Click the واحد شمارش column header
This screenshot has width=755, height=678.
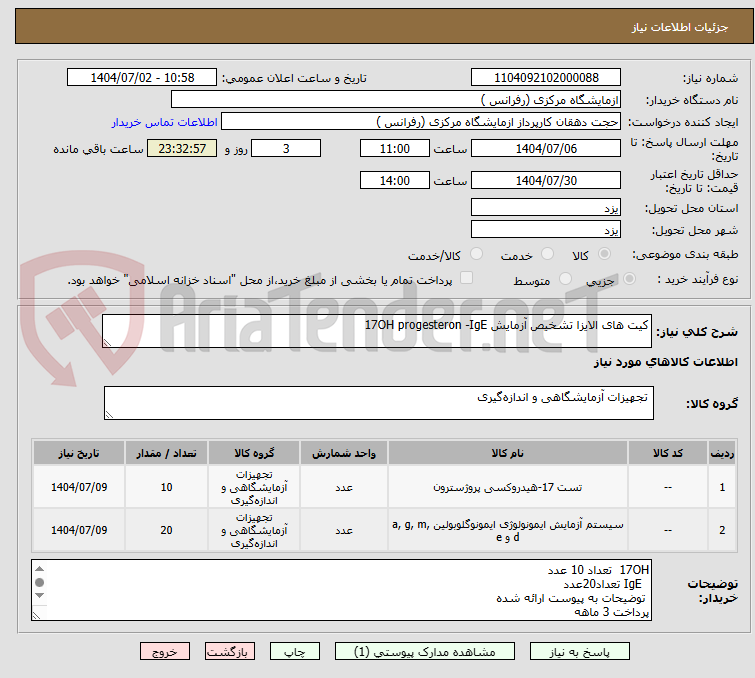[344, 453]
